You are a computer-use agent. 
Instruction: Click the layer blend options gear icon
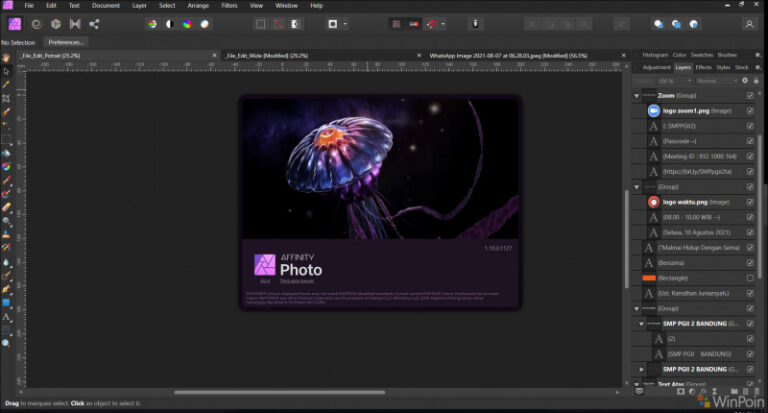point(745,81)
